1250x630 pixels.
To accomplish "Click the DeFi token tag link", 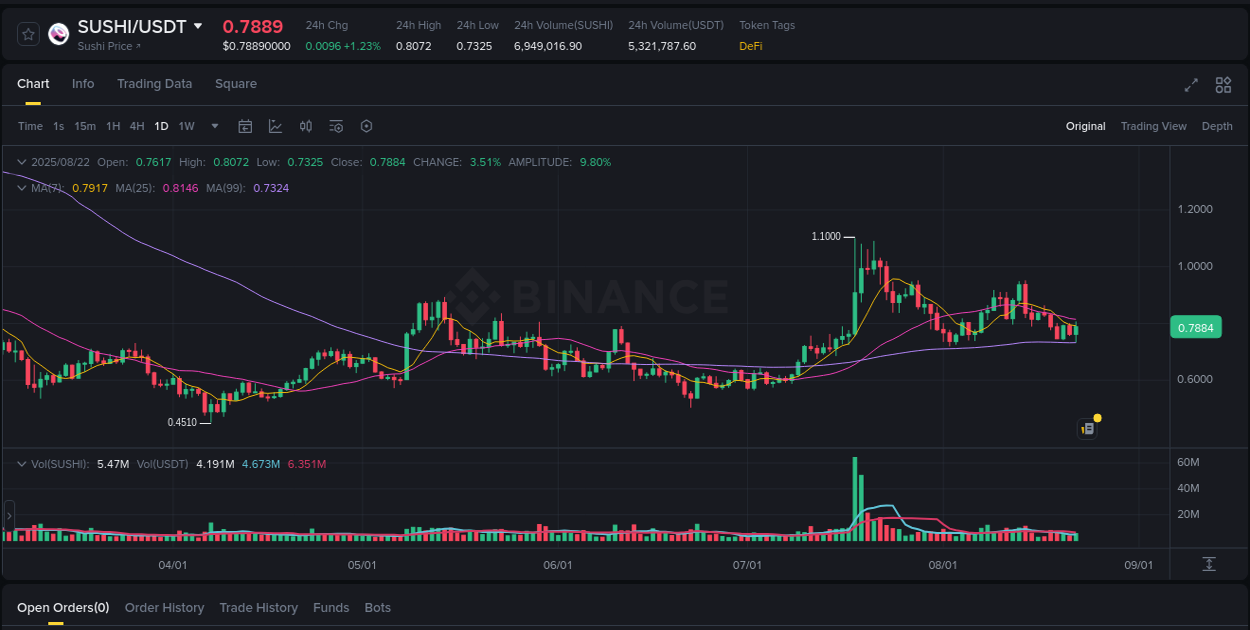I will click(x=750, y=45).
